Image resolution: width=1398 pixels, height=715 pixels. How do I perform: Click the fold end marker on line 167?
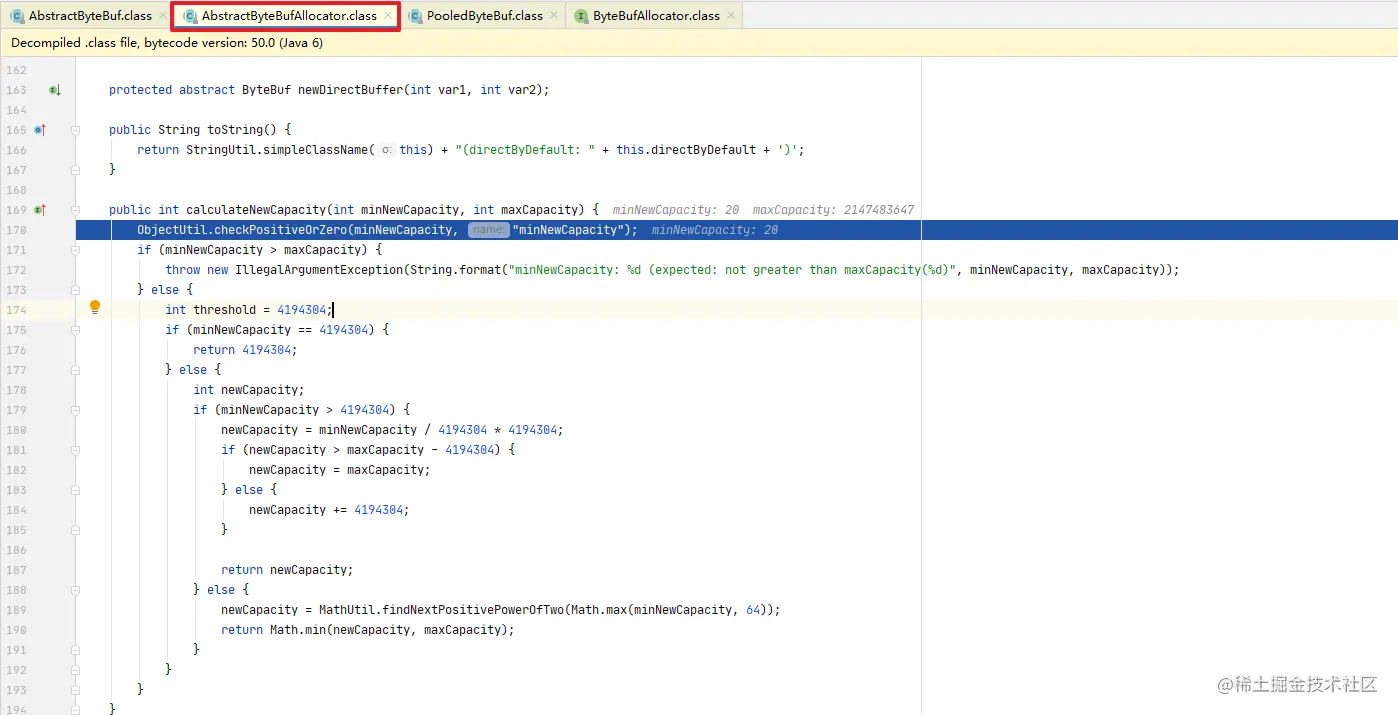click(x=76, y=170)
